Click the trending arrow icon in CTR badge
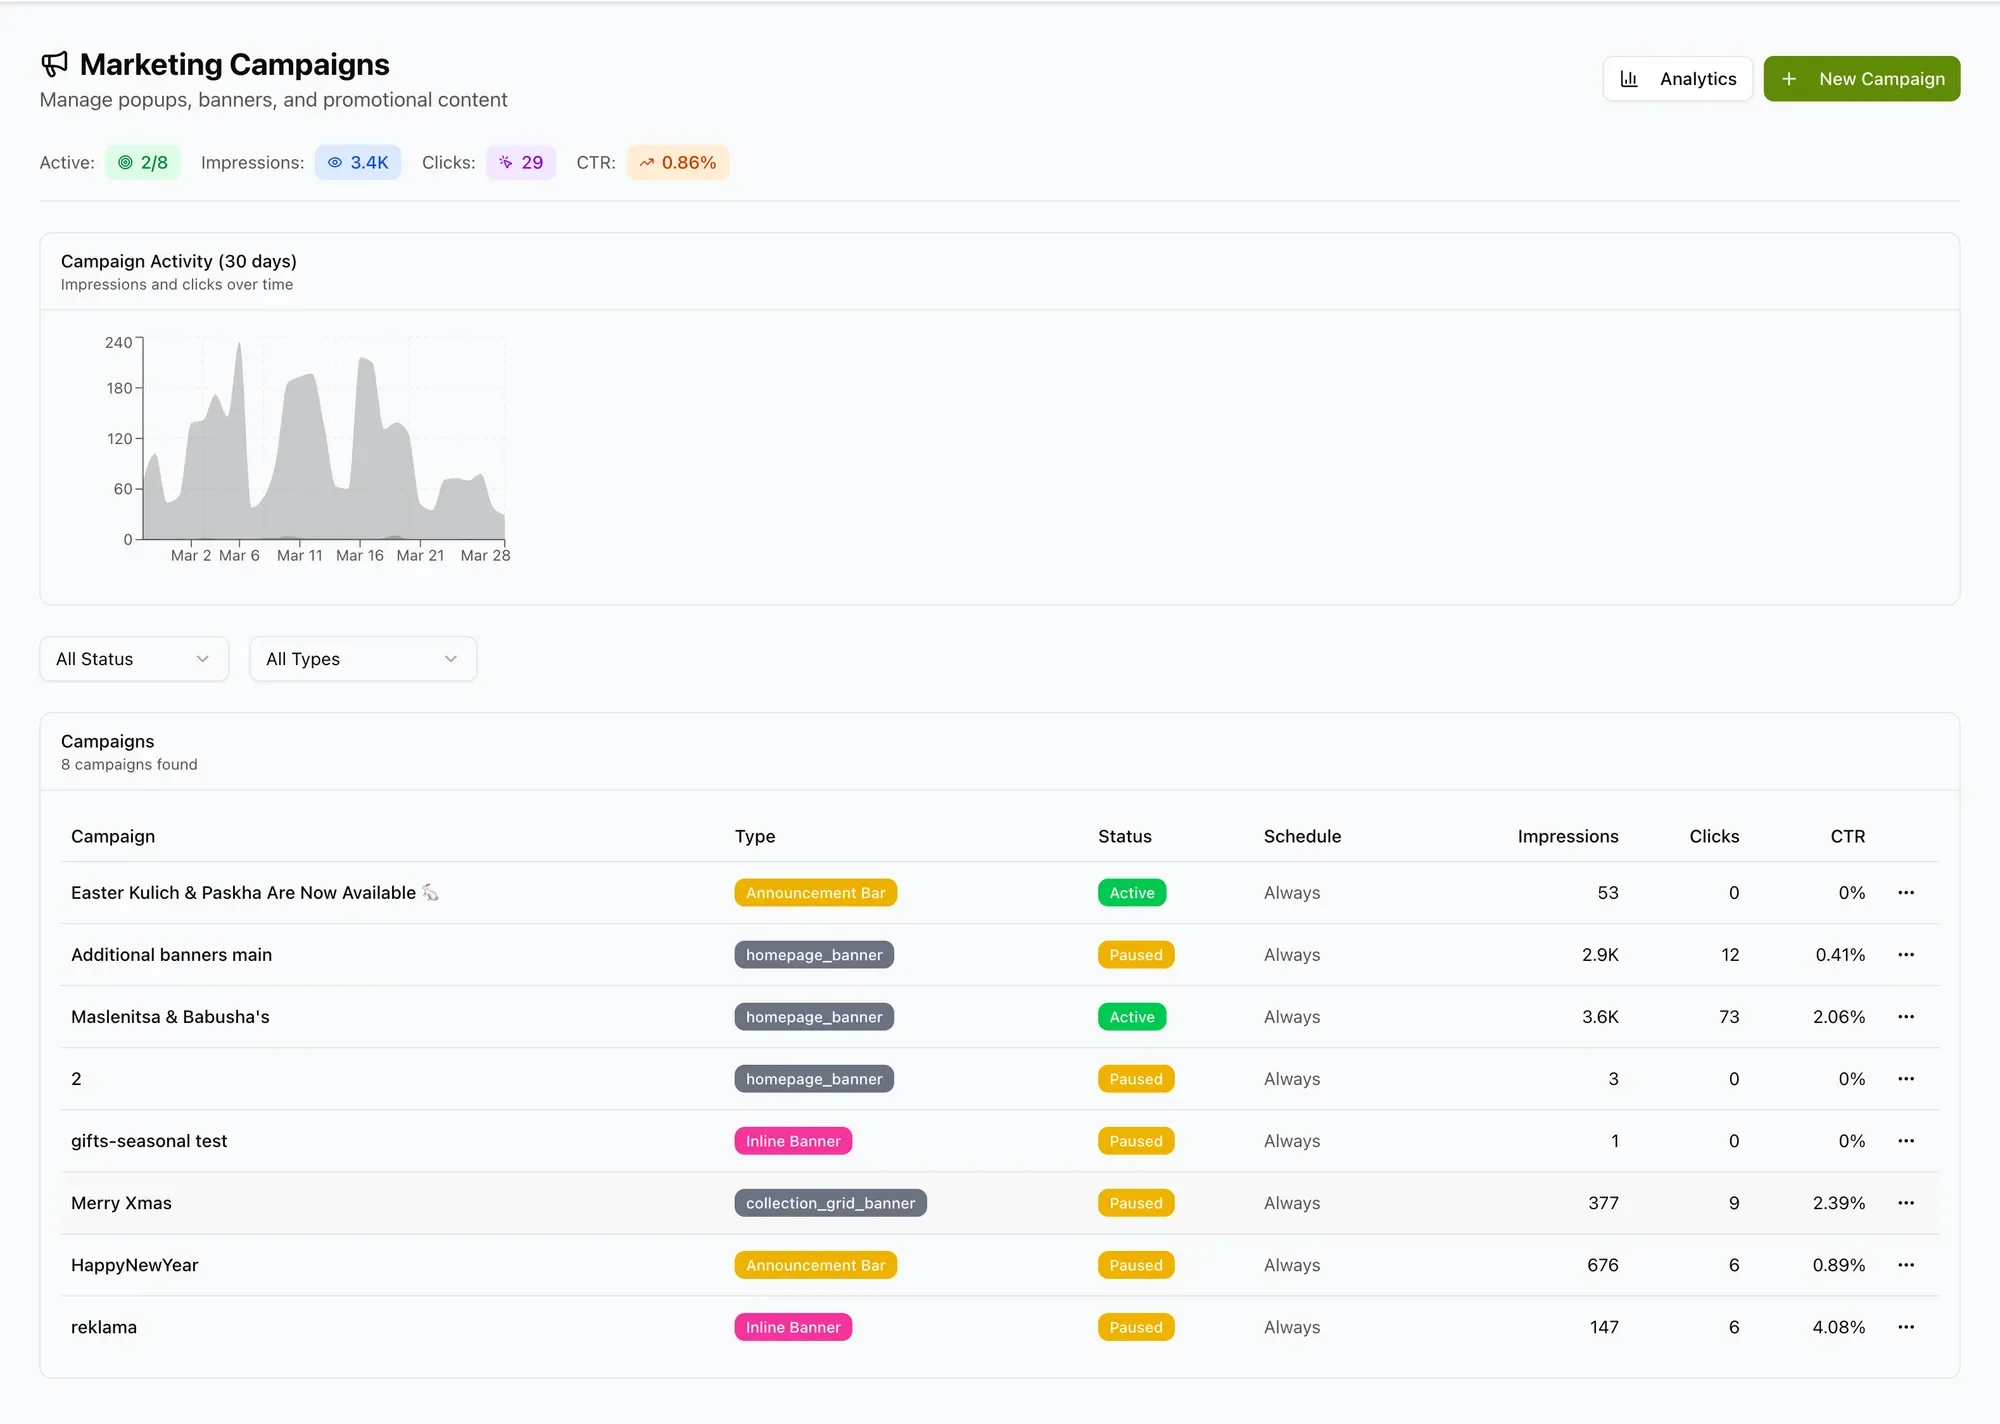The width and height of the screenshot is (2000, 1424). (647, 162)
